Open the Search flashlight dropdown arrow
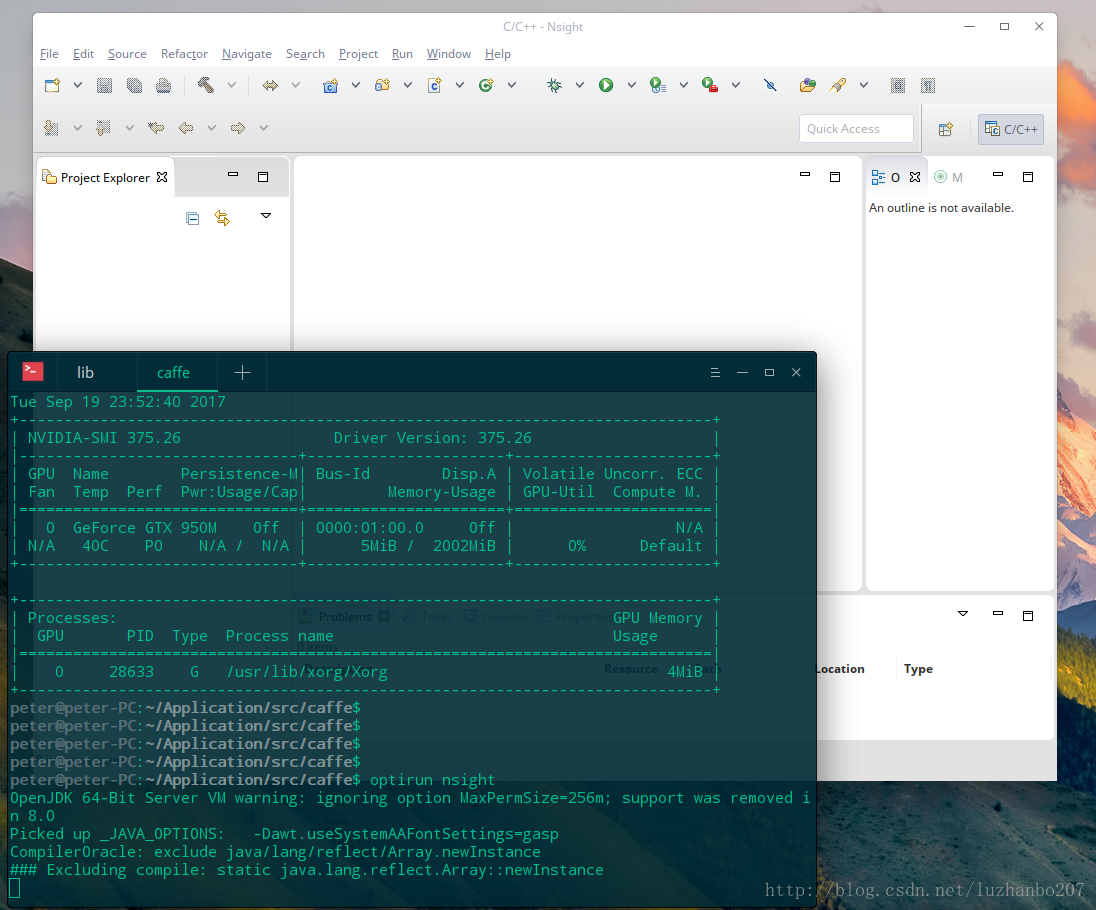Image resolution: width=1096 pixels, height=910 pixels. tap(864, 85)
